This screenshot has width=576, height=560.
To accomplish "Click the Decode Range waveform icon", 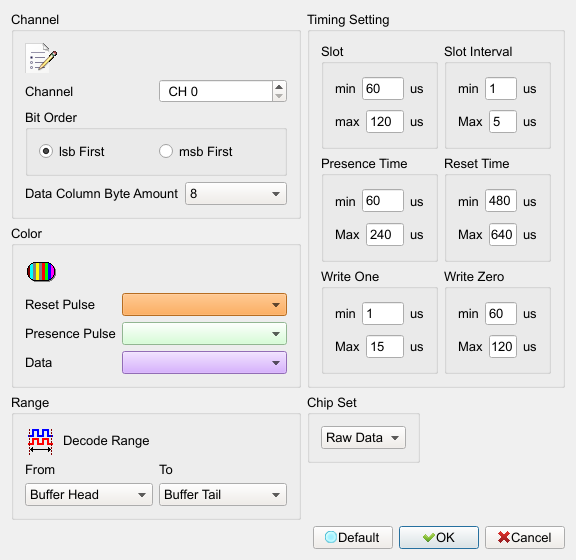I will (x=40, y=441).
